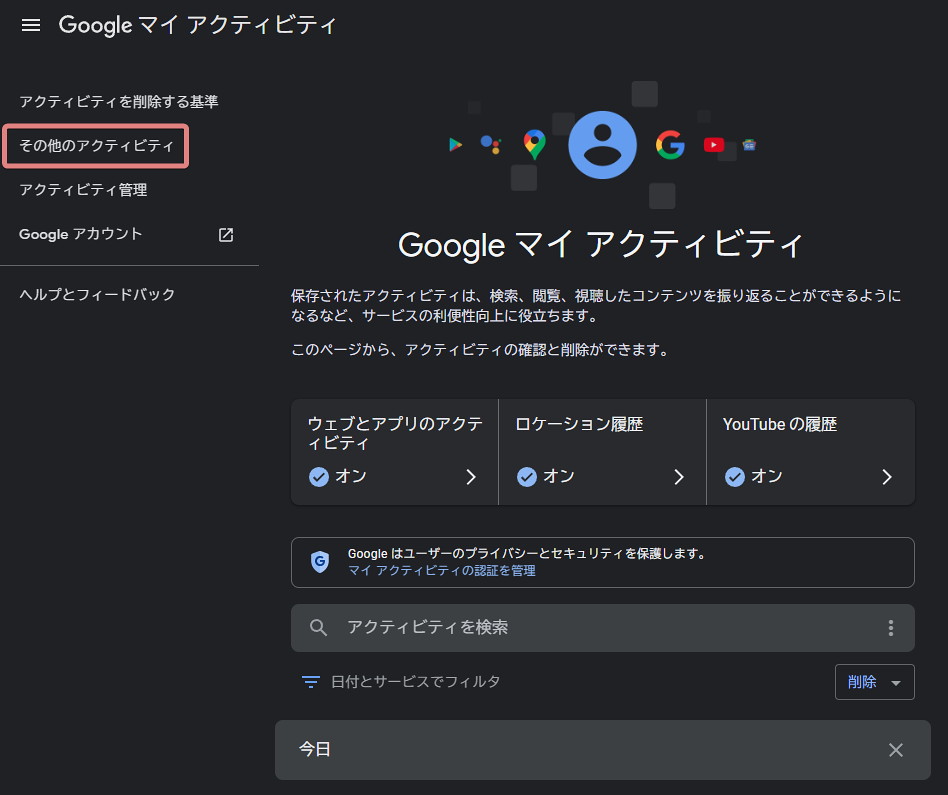This screenshot has height=795, width=948.
Task: Dismiss the 今日 section with the X
Action: (895, 750)
